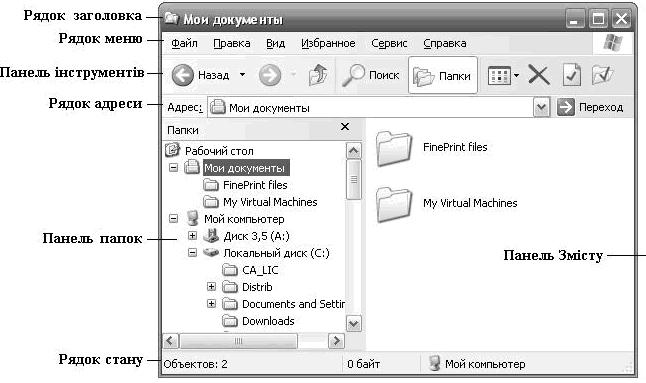Minimize the Мои документы window
The image size is (646, 383).
[x=575, y=19]
